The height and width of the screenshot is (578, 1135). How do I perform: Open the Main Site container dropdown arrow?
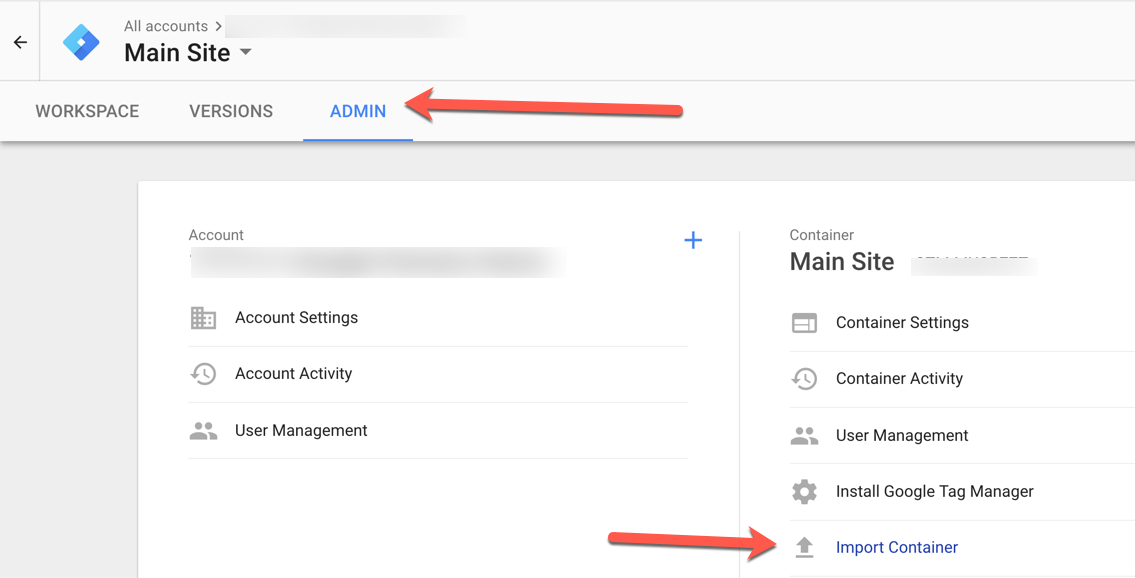coord(245,52)
